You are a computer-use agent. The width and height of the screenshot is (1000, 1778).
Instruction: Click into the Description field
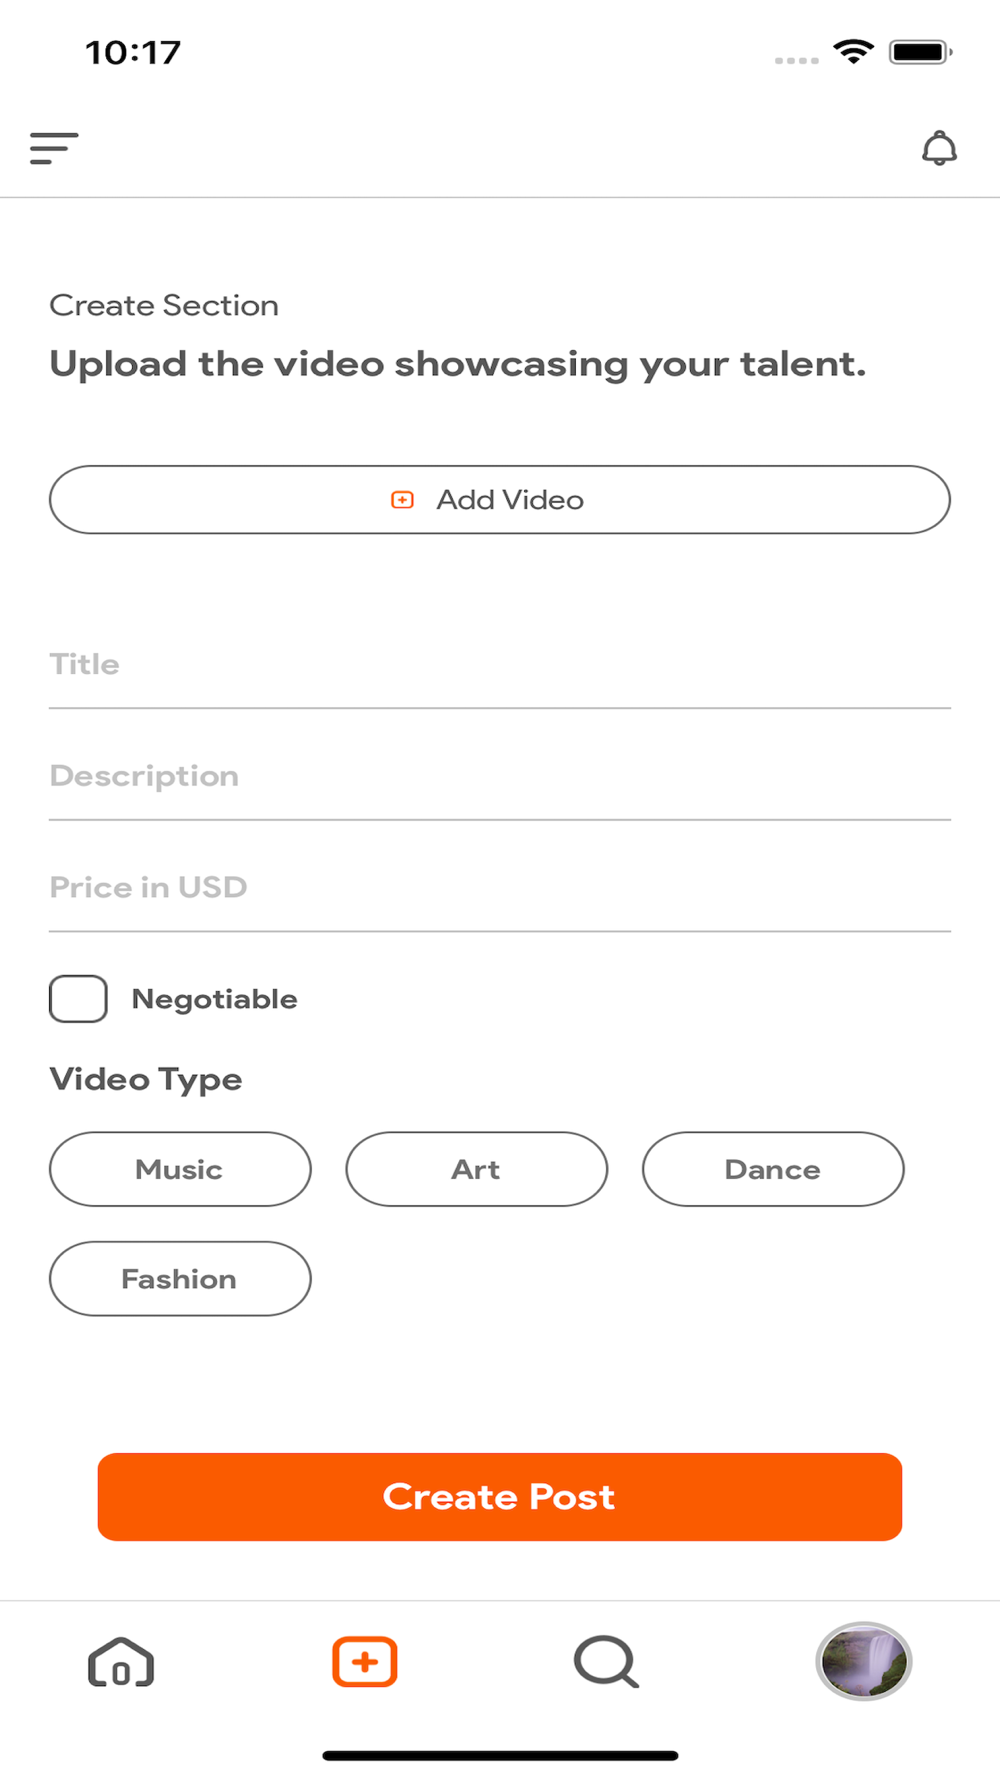500,777
